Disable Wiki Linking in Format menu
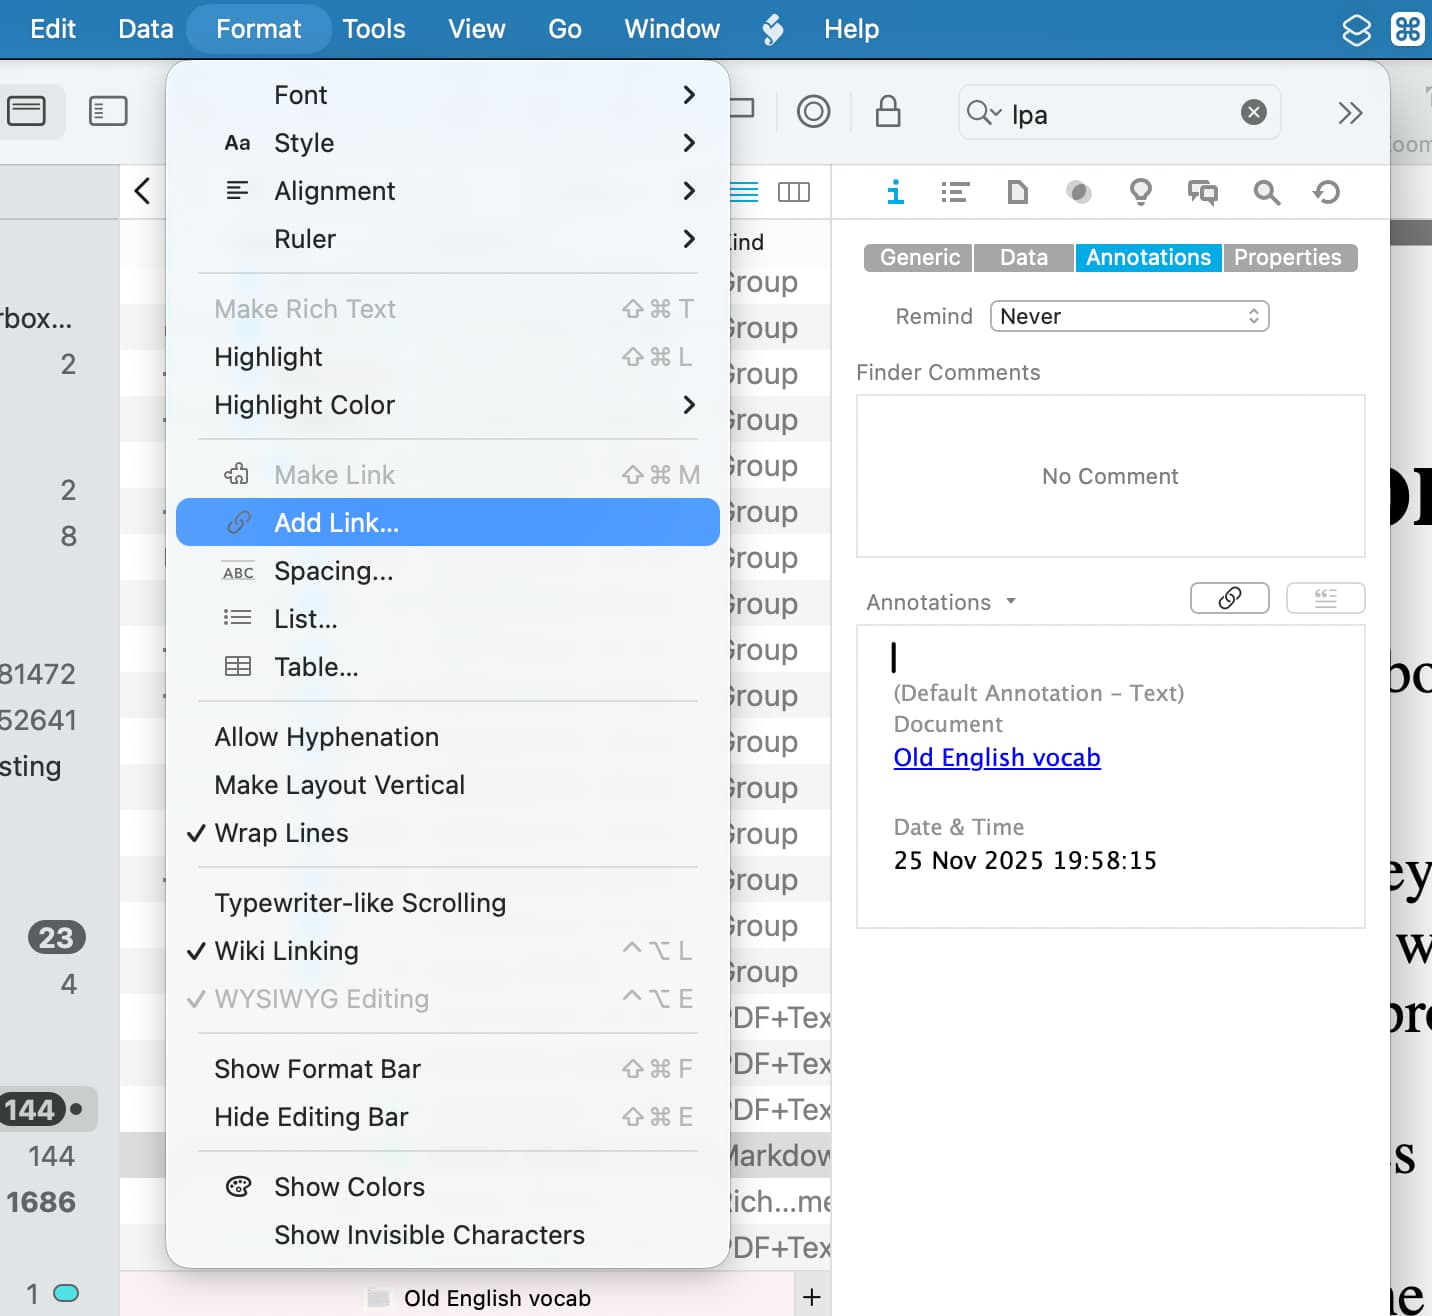This screenshot has width=1432, height=1316. coord(286,951)
